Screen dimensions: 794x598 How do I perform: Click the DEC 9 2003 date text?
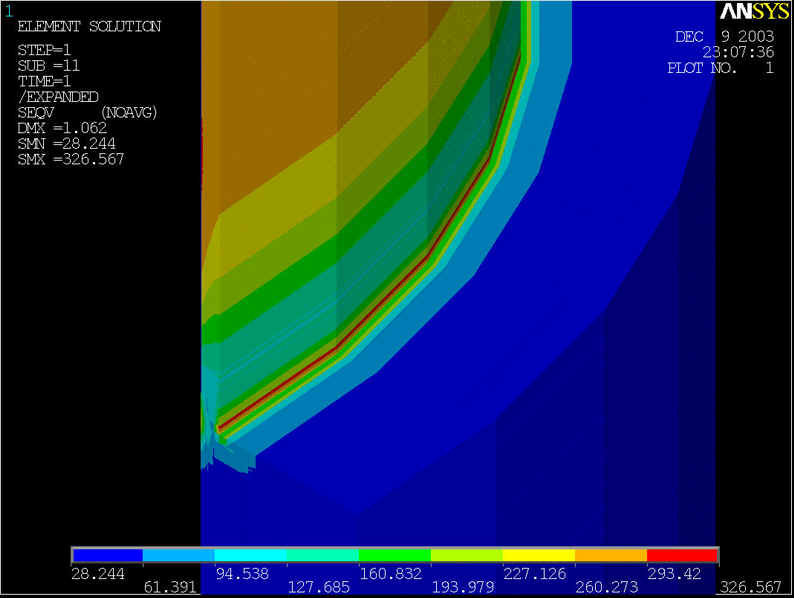click(725, 36)
